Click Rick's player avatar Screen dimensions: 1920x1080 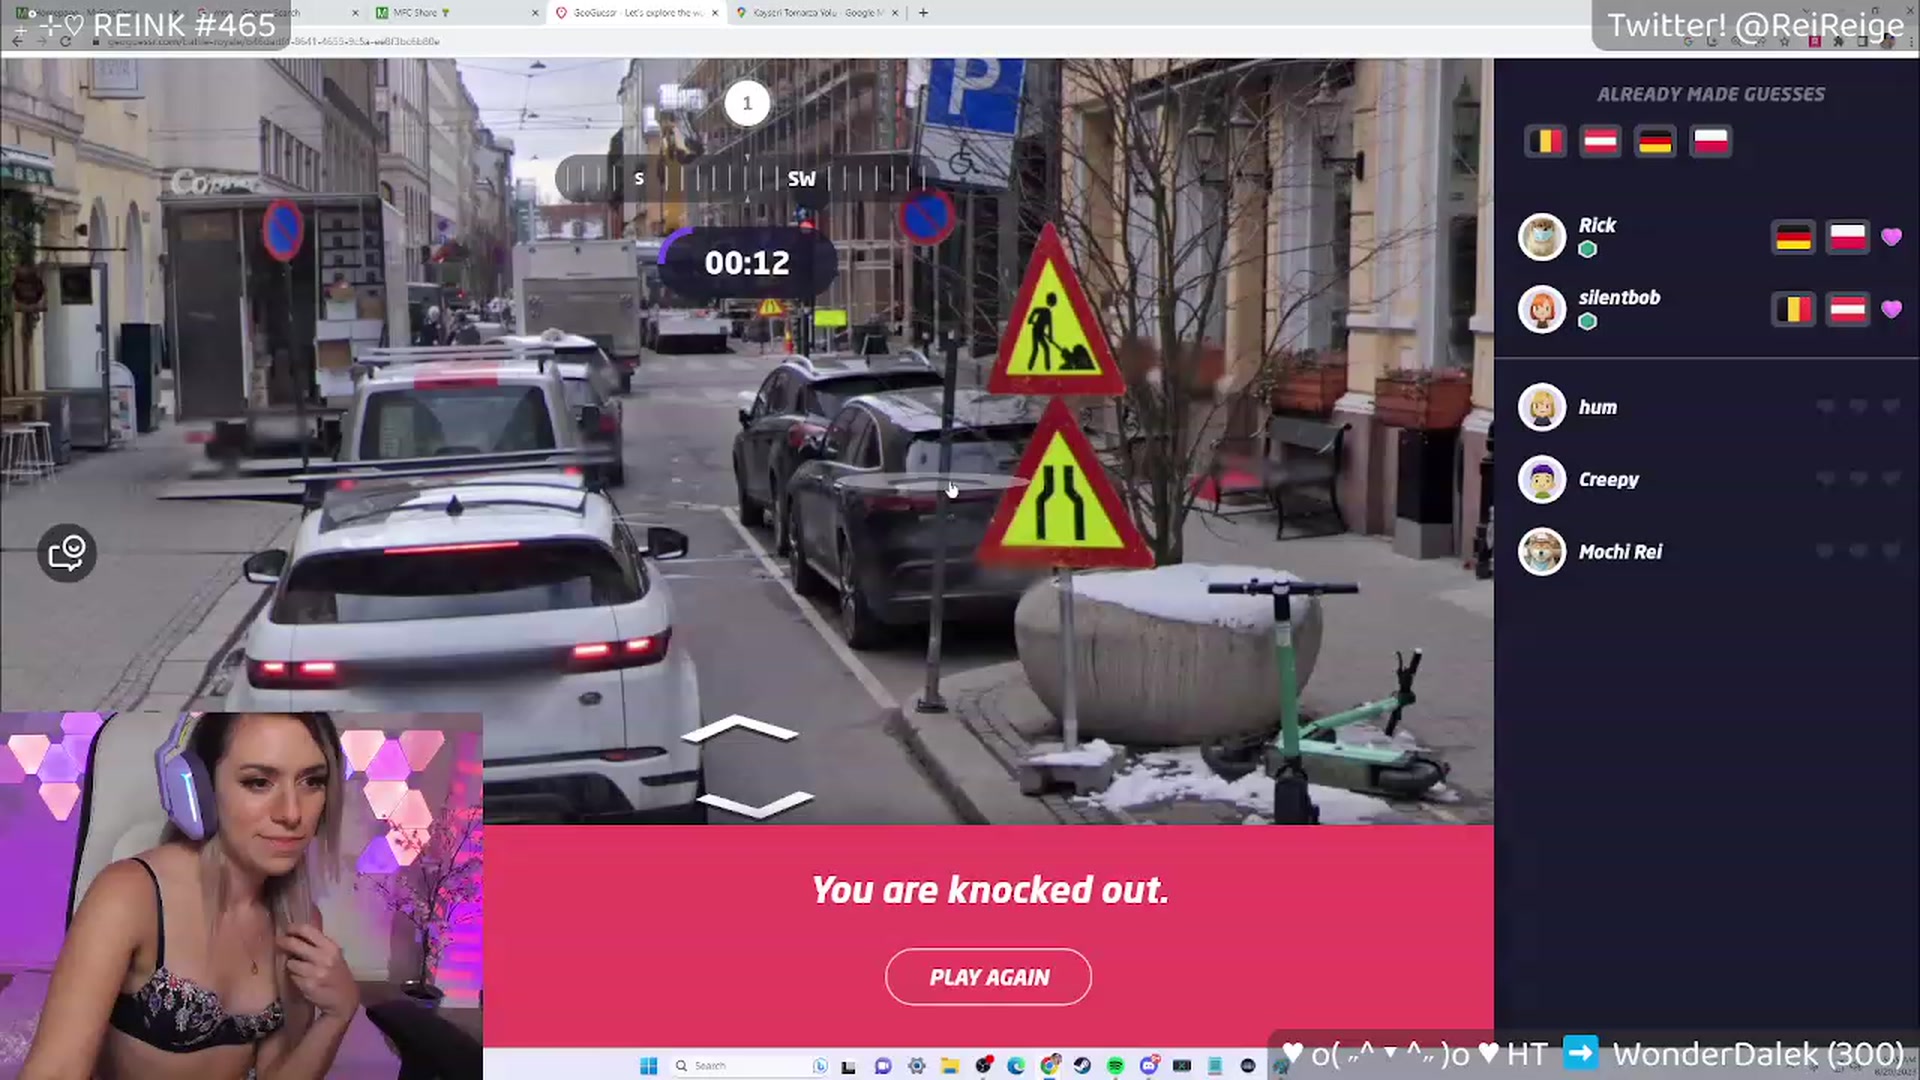(x=1542, y=237)
